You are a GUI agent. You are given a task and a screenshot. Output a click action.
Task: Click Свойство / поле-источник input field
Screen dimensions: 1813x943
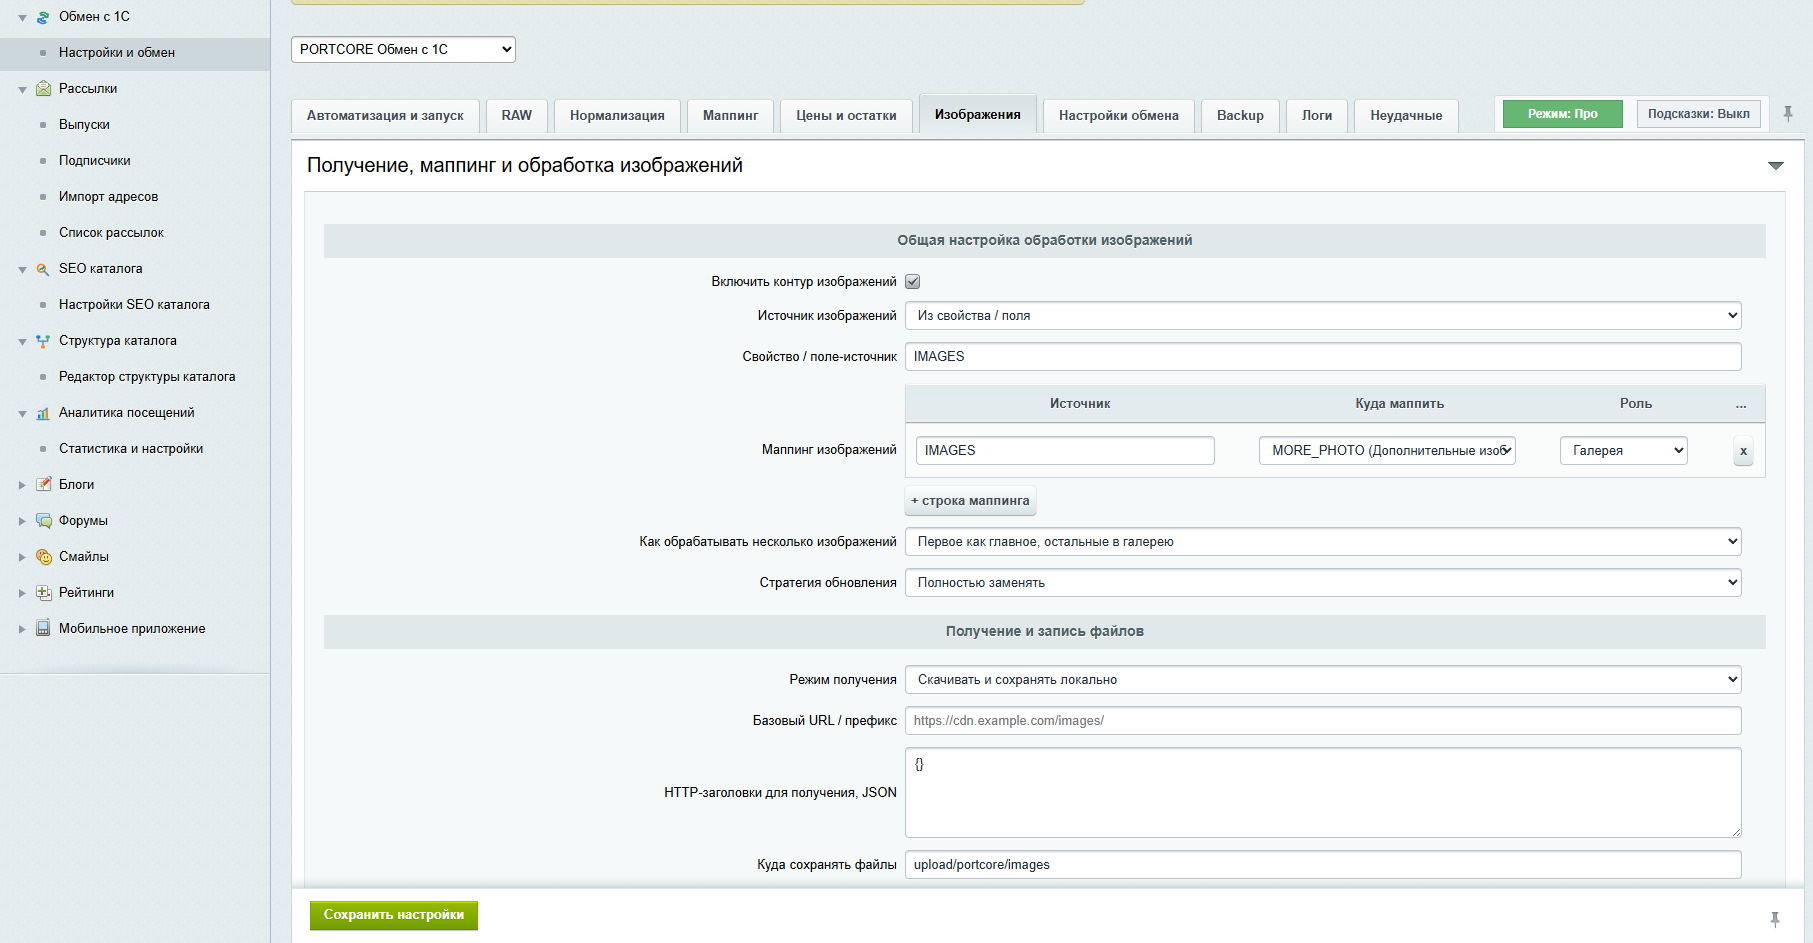pyautogui.click(x=1323, y=357)
